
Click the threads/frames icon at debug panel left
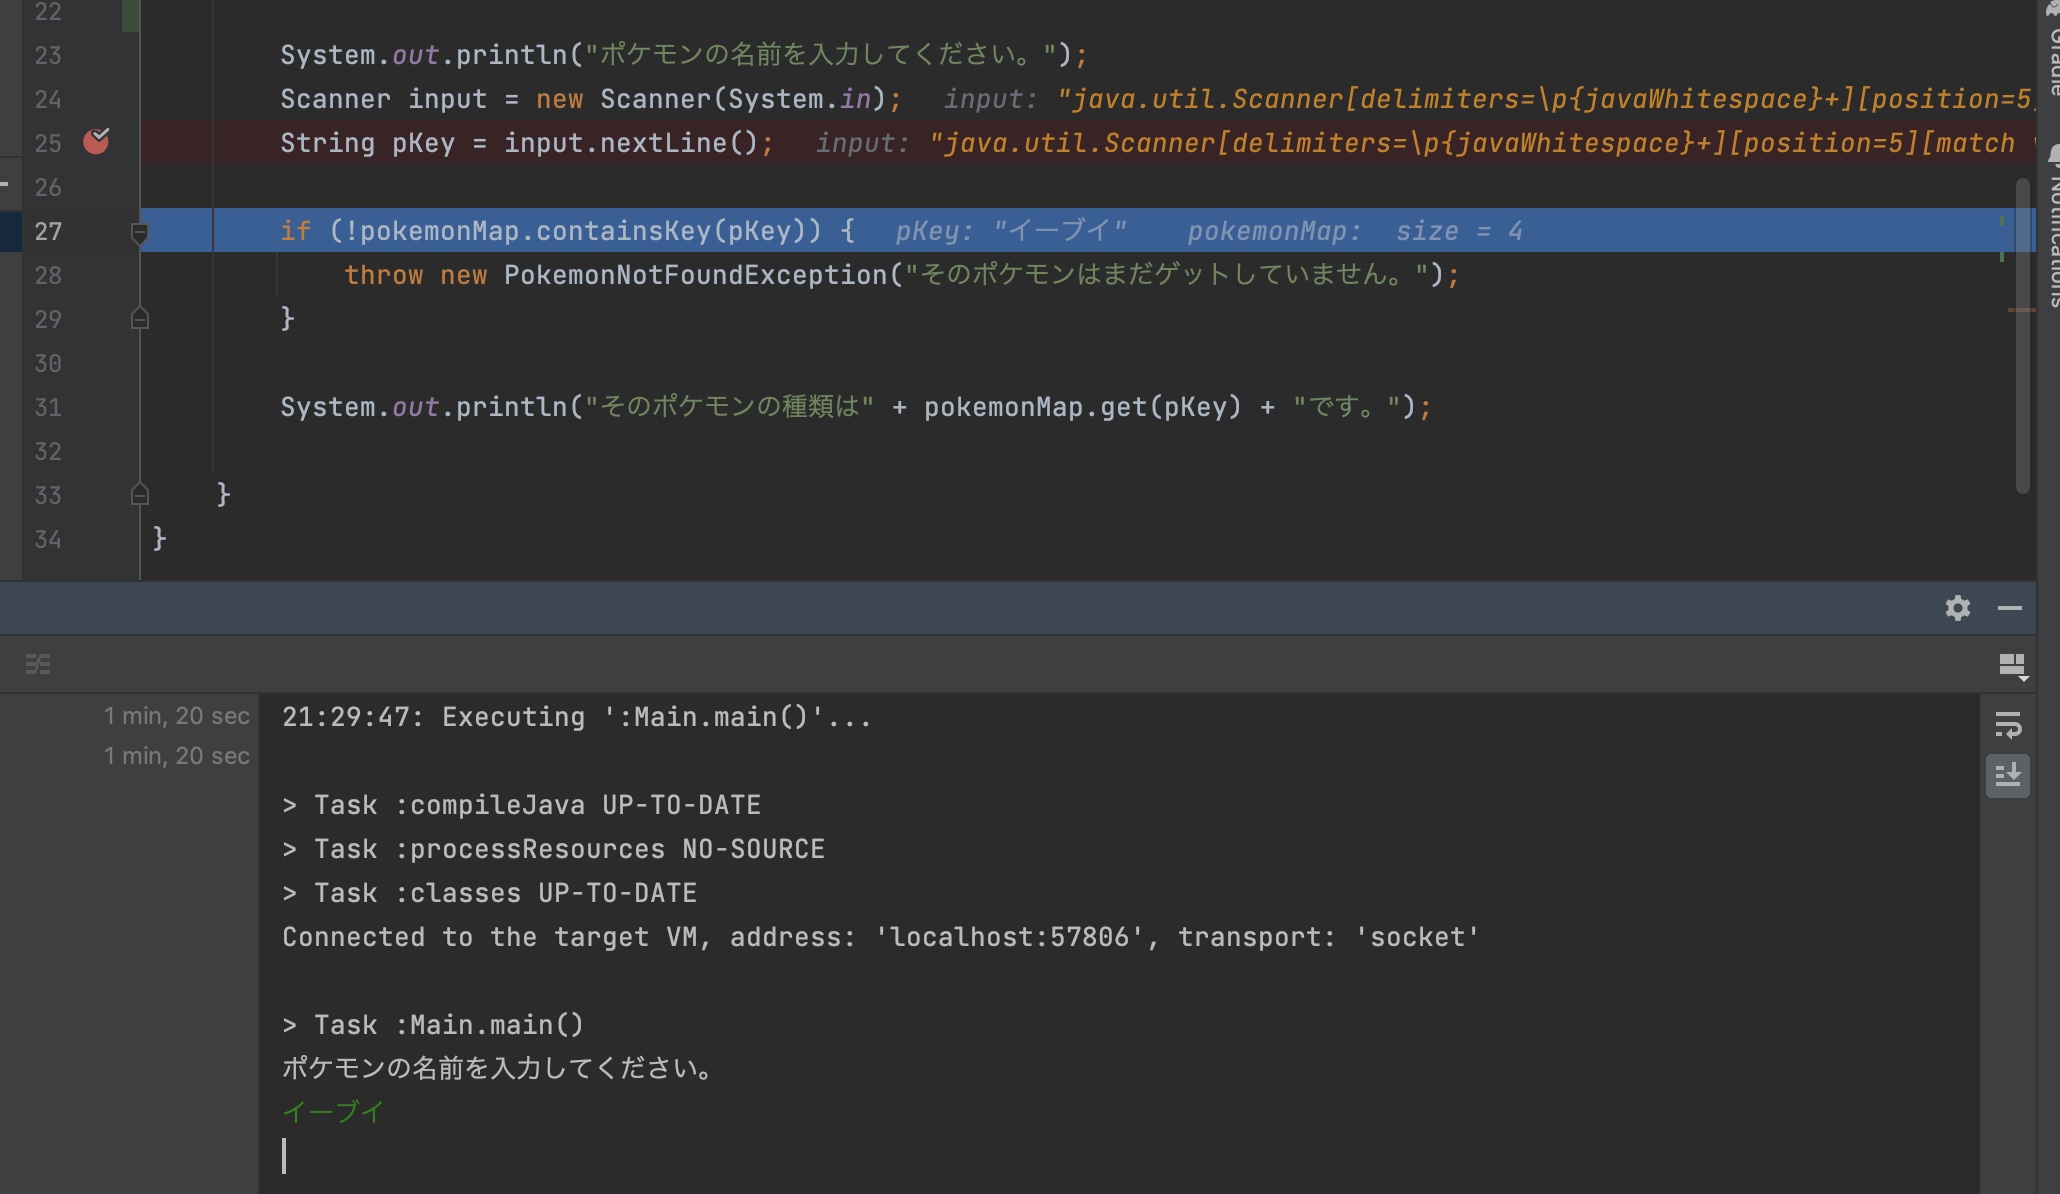[38, 664]
